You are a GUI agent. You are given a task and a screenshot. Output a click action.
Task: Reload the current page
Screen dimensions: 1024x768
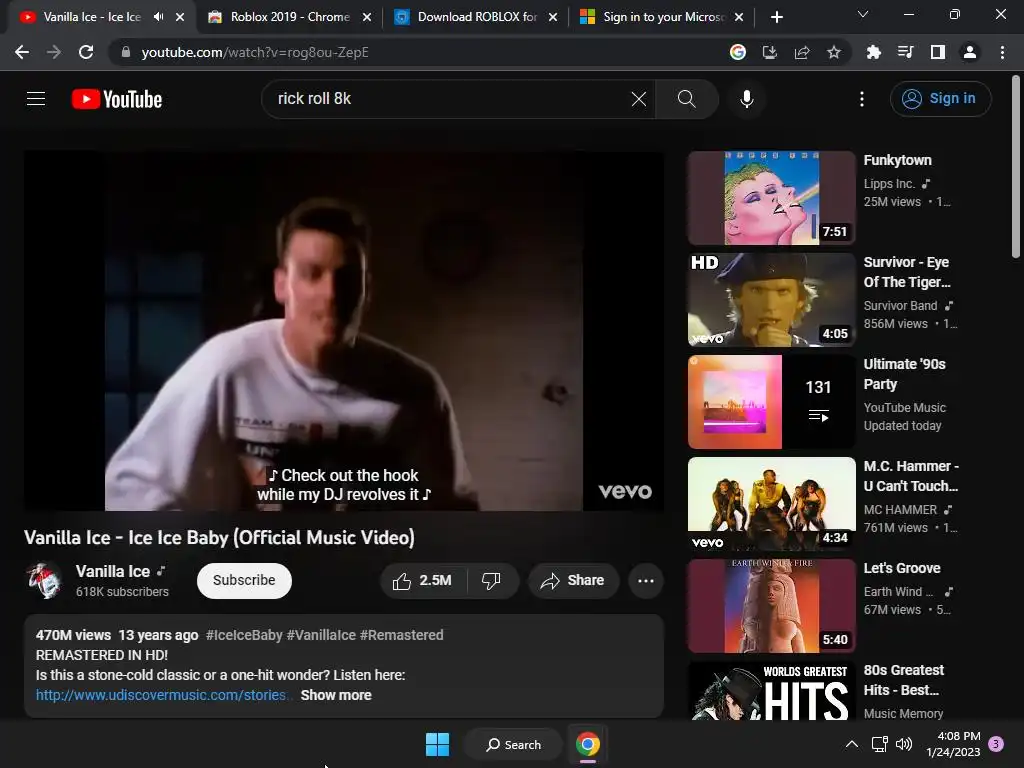click(x=86, y=52)
